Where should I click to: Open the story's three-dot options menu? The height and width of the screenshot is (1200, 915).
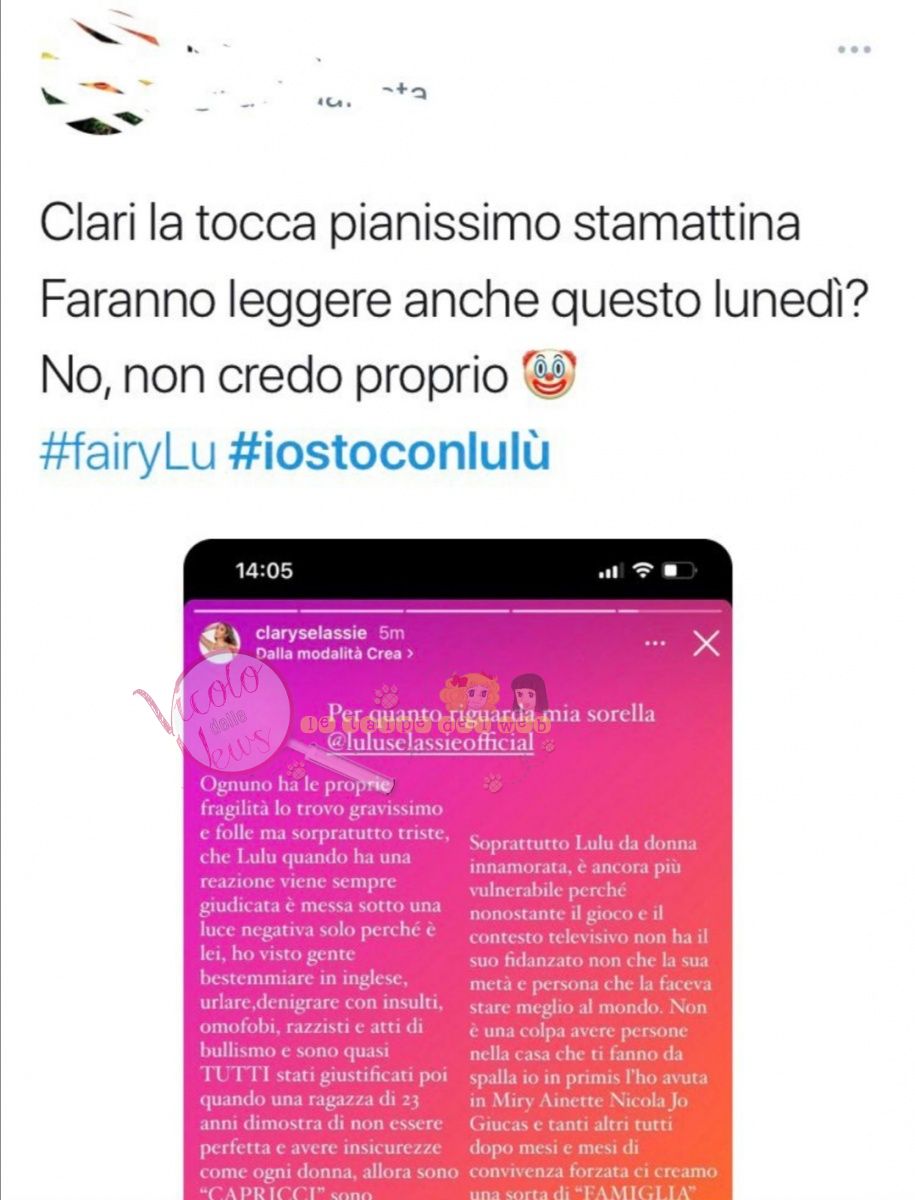point(655,643)
